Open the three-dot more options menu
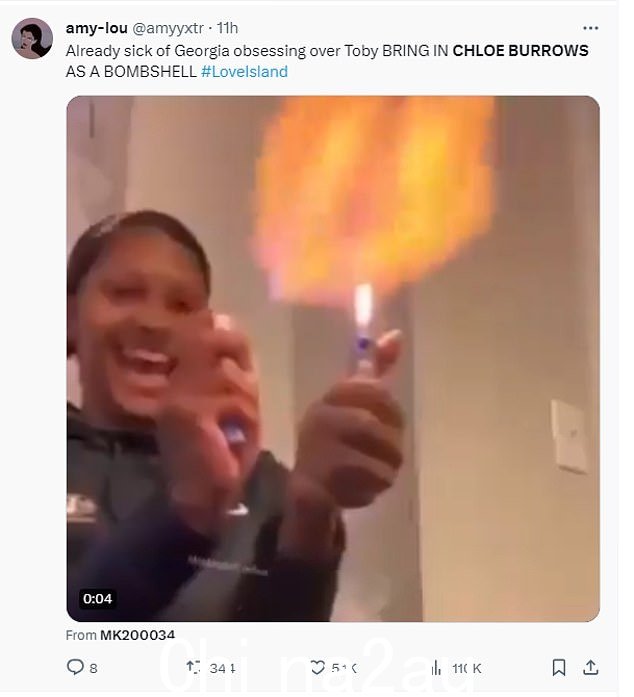This screenshot has height=697, width=634. tap(590, 28)
